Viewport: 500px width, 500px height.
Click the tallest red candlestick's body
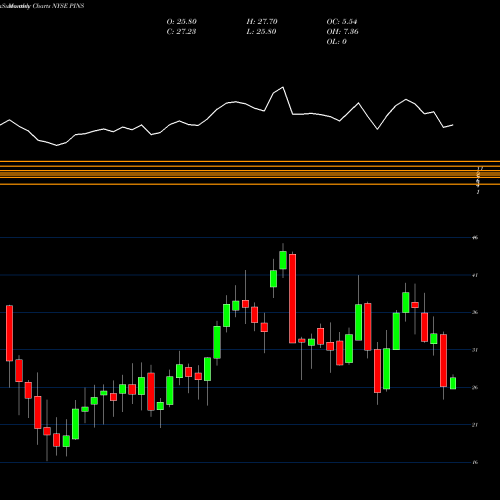coord(292,298)
